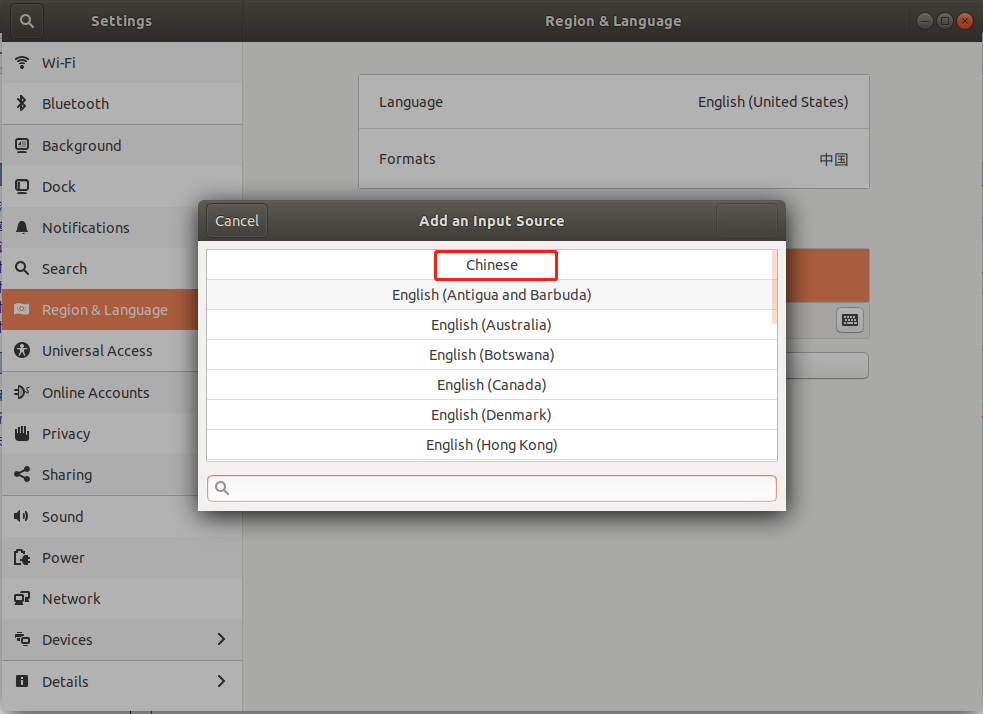983x714 pixels.
Task: Click the Network sidebar icon
Action: coord(21,598)
